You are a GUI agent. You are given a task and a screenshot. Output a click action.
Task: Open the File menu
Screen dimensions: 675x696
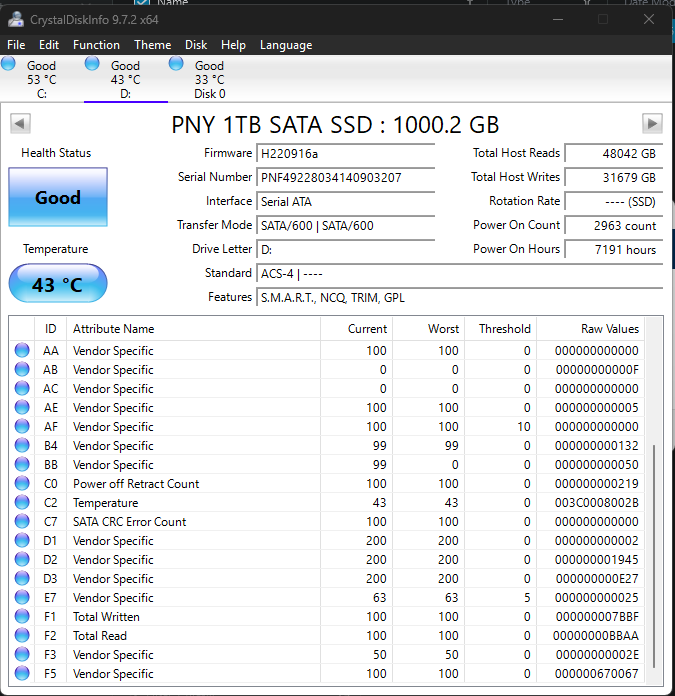pos(16,45)
